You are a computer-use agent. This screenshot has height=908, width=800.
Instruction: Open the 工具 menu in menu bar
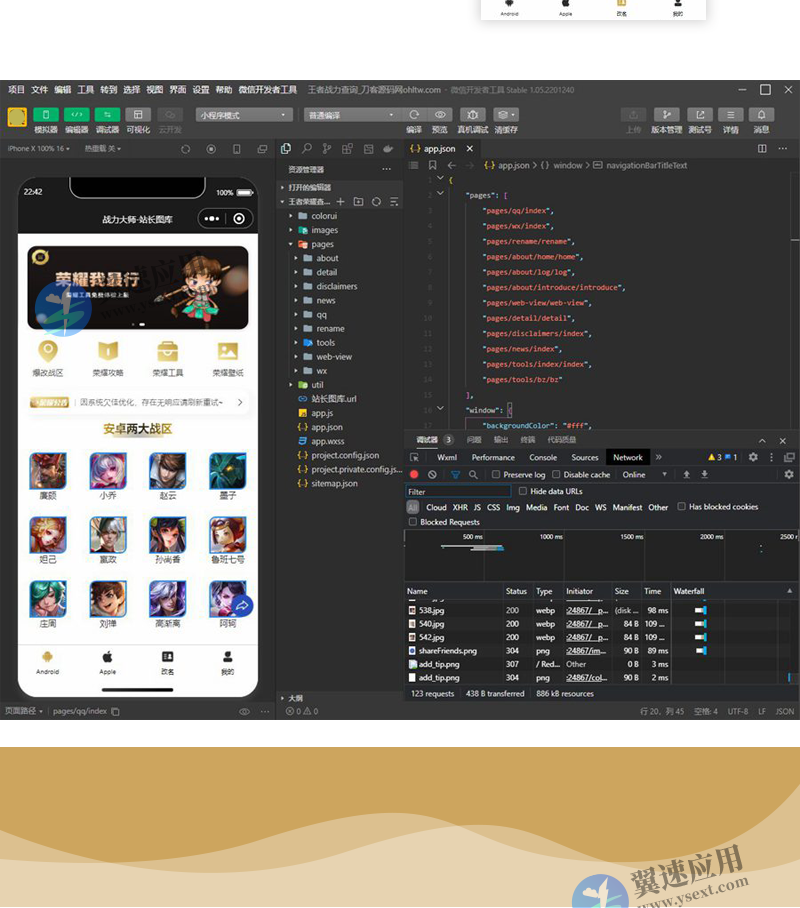[x=86, y=89]
